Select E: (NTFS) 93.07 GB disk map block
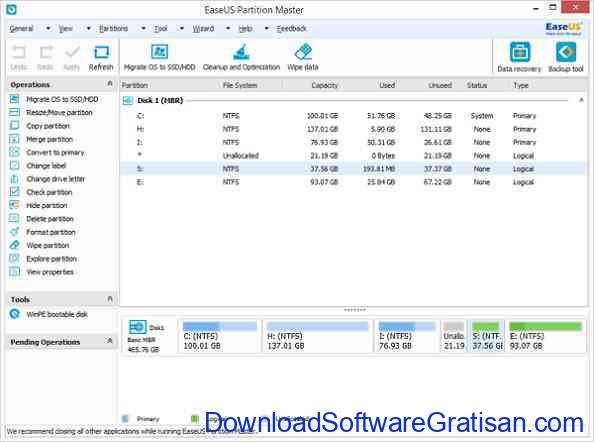Image resolution: width=594 pixels, height=442 pixels. tap(546, 336)
